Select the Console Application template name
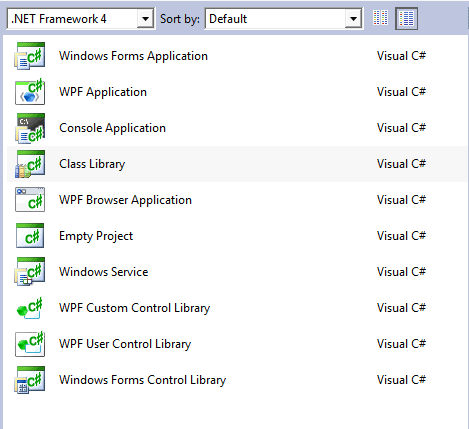 pos(112,128)
